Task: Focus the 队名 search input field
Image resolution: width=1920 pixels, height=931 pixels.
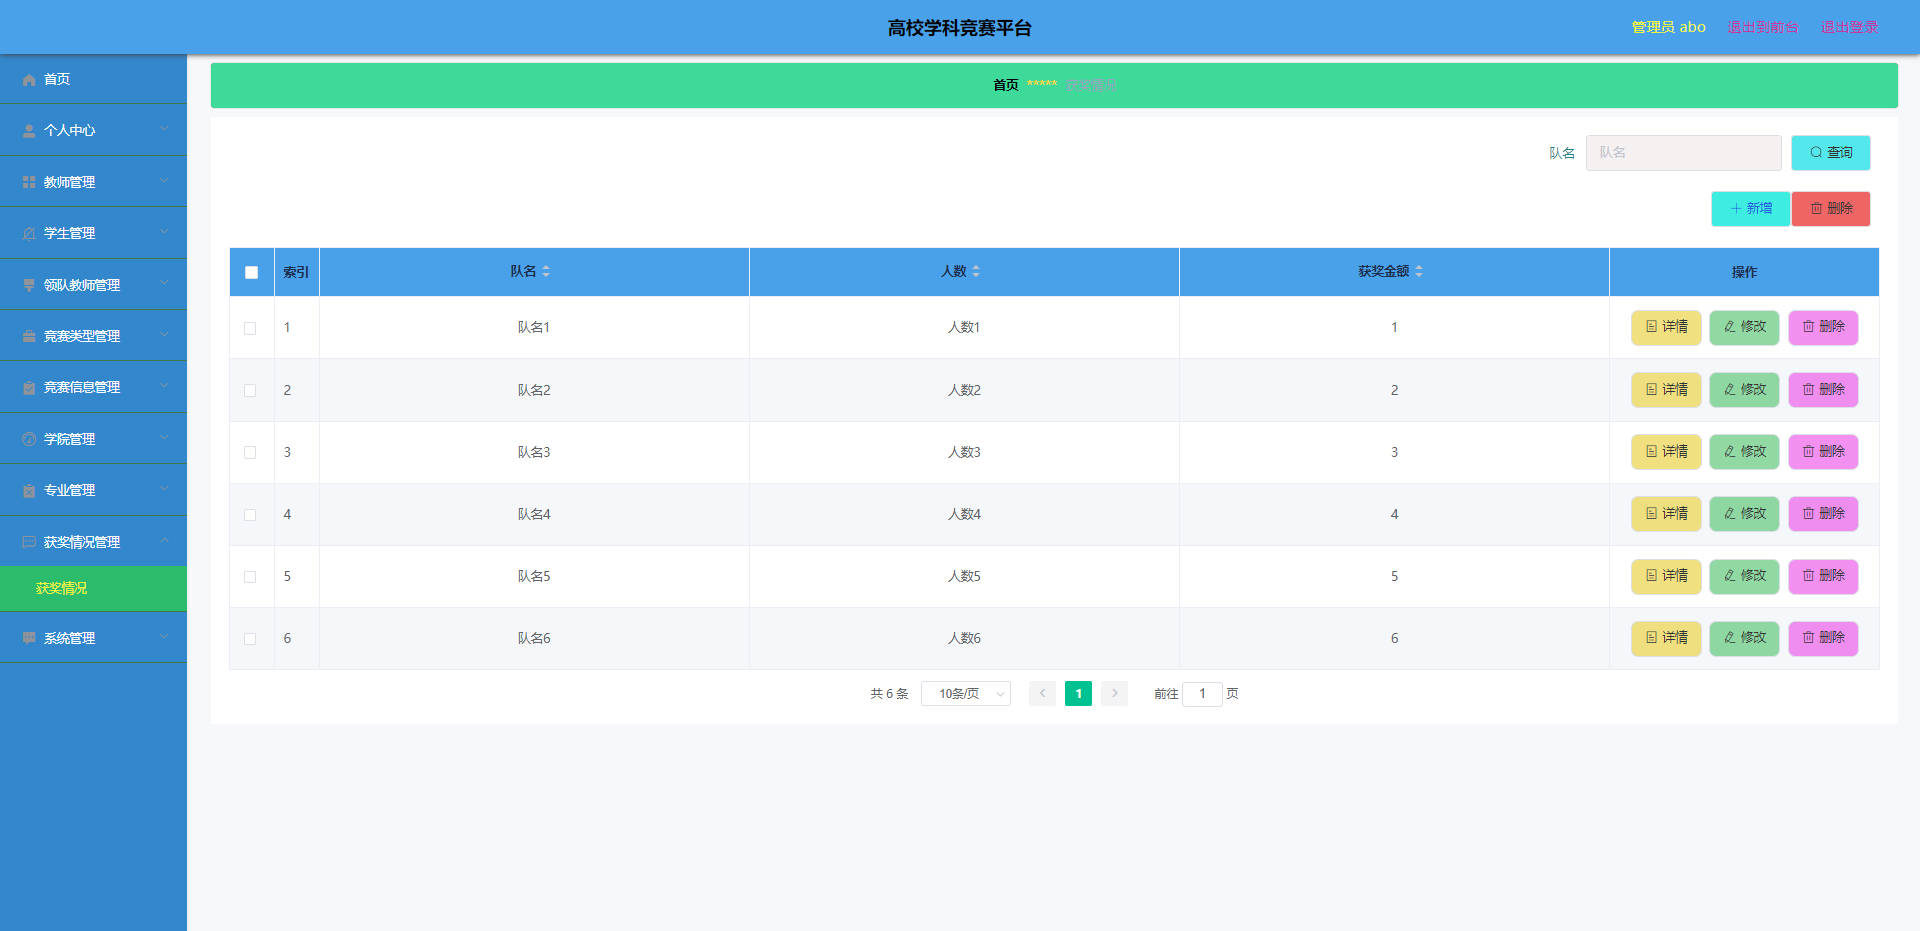Action: pyautogui.click(x=1683, y=153)
